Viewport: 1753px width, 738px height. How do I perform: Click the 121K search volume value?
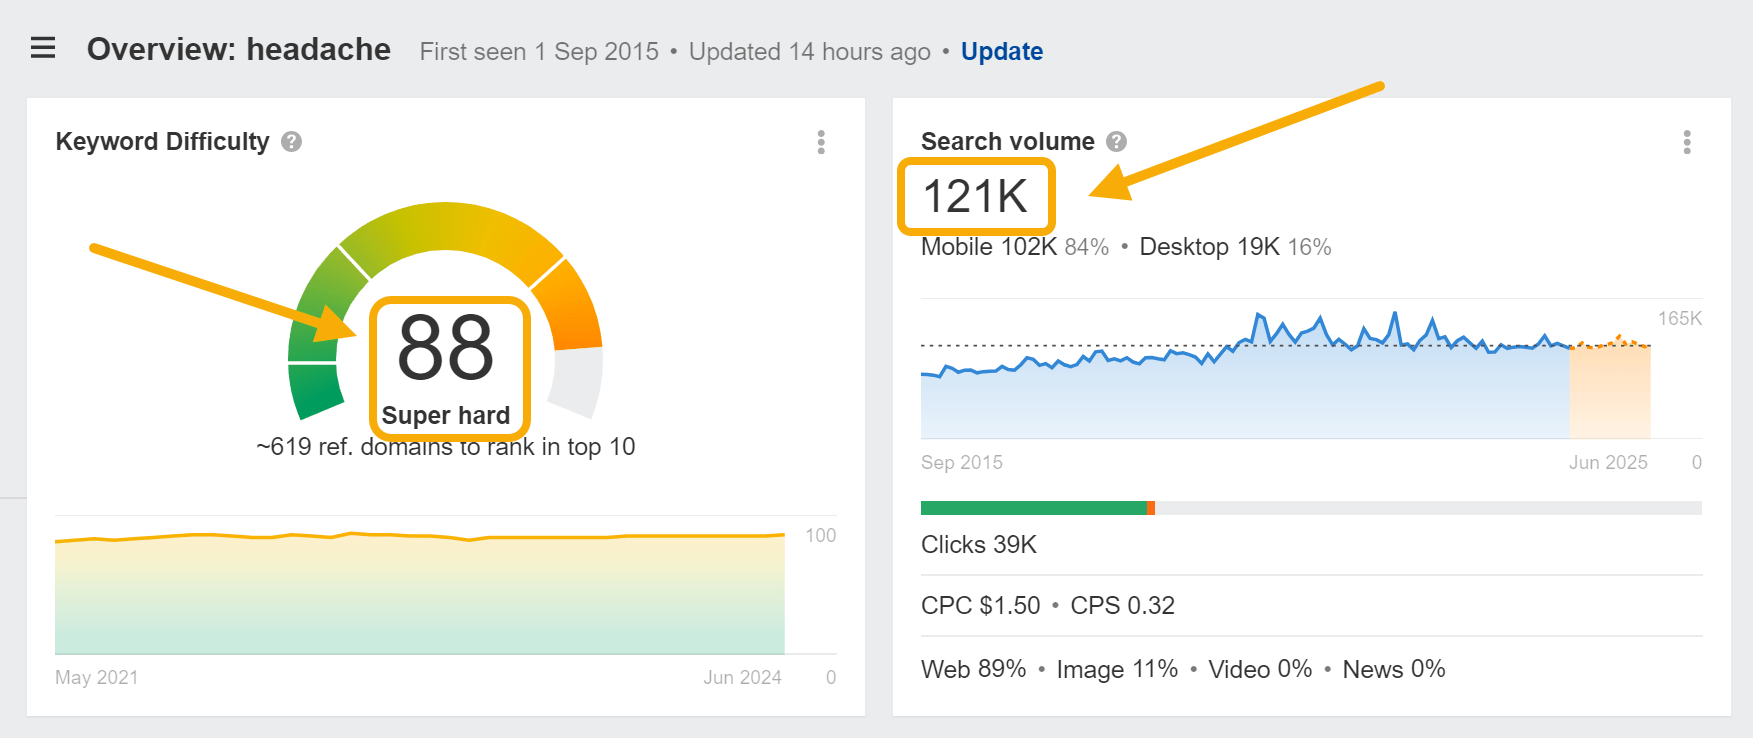point(975,196)
